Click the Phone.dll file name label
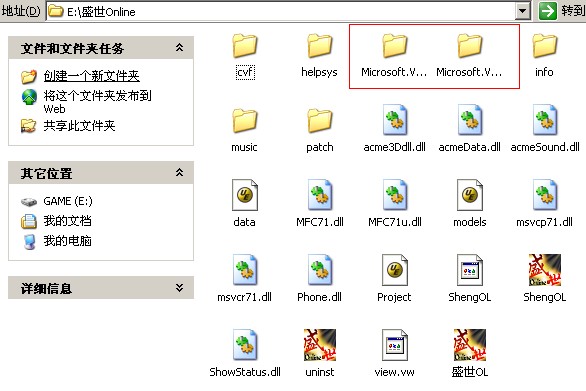This screenshot has width=586, height=391. pyautogui.click(x=320, y=297)
